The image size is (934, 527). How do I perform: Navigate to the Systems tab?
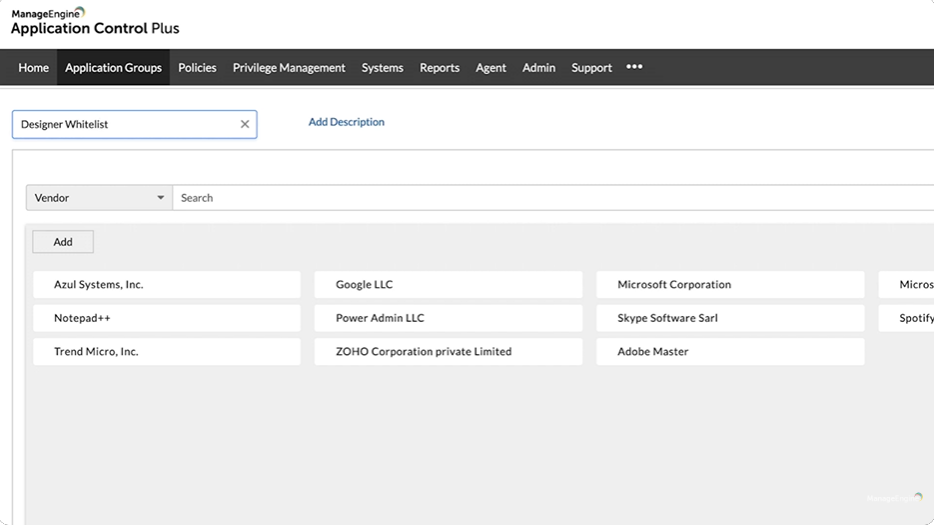(382, 67)
